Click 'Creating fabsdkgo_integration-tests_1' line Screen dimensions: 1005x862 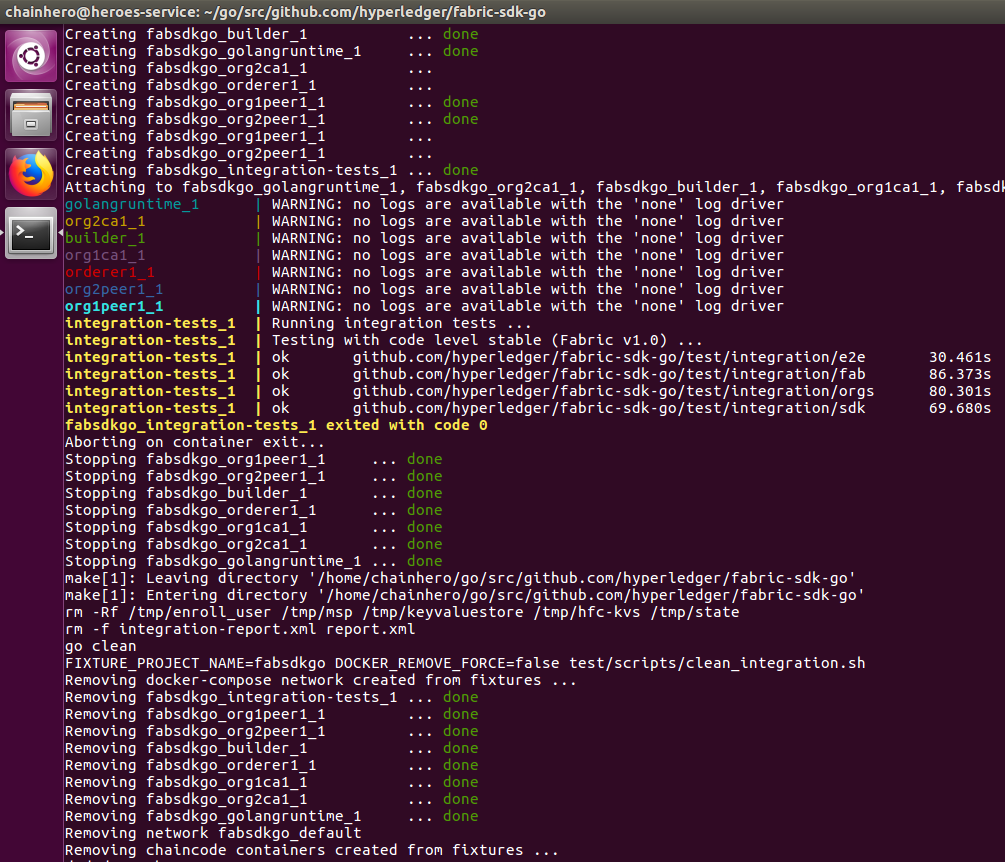[271, 170]
